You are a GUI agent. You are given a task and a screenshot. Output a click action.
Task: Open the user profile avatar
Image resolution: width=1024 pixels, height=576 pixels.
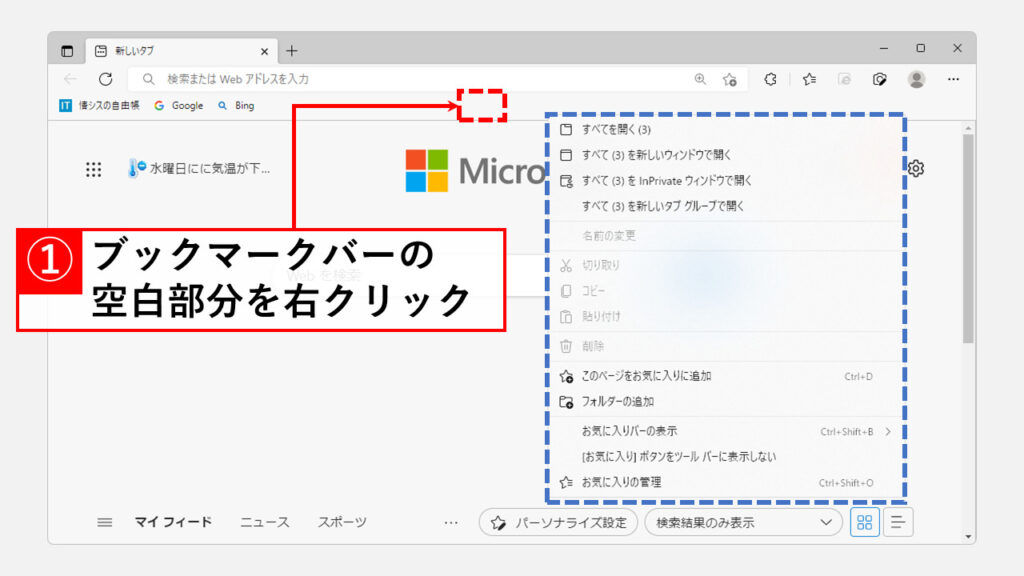point(916,79)
